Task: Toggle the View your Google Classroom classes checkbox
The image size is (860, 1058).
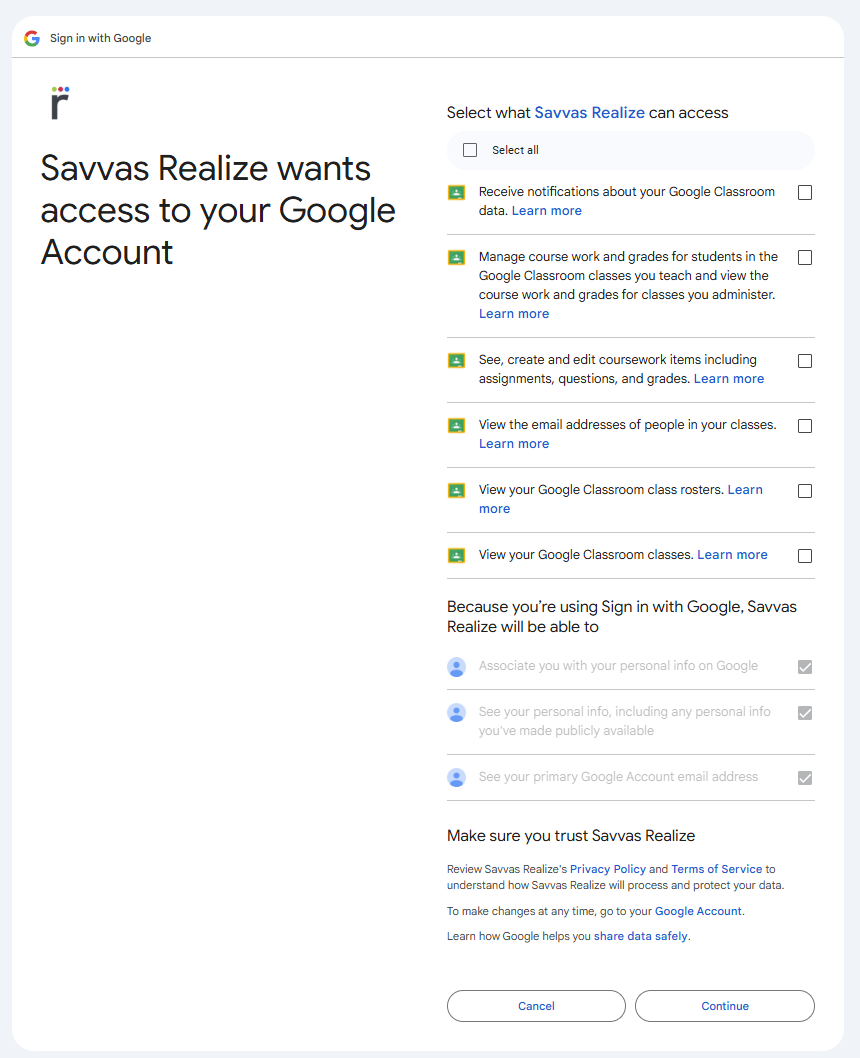Action: pyautogui.click(x=805, y=556)
